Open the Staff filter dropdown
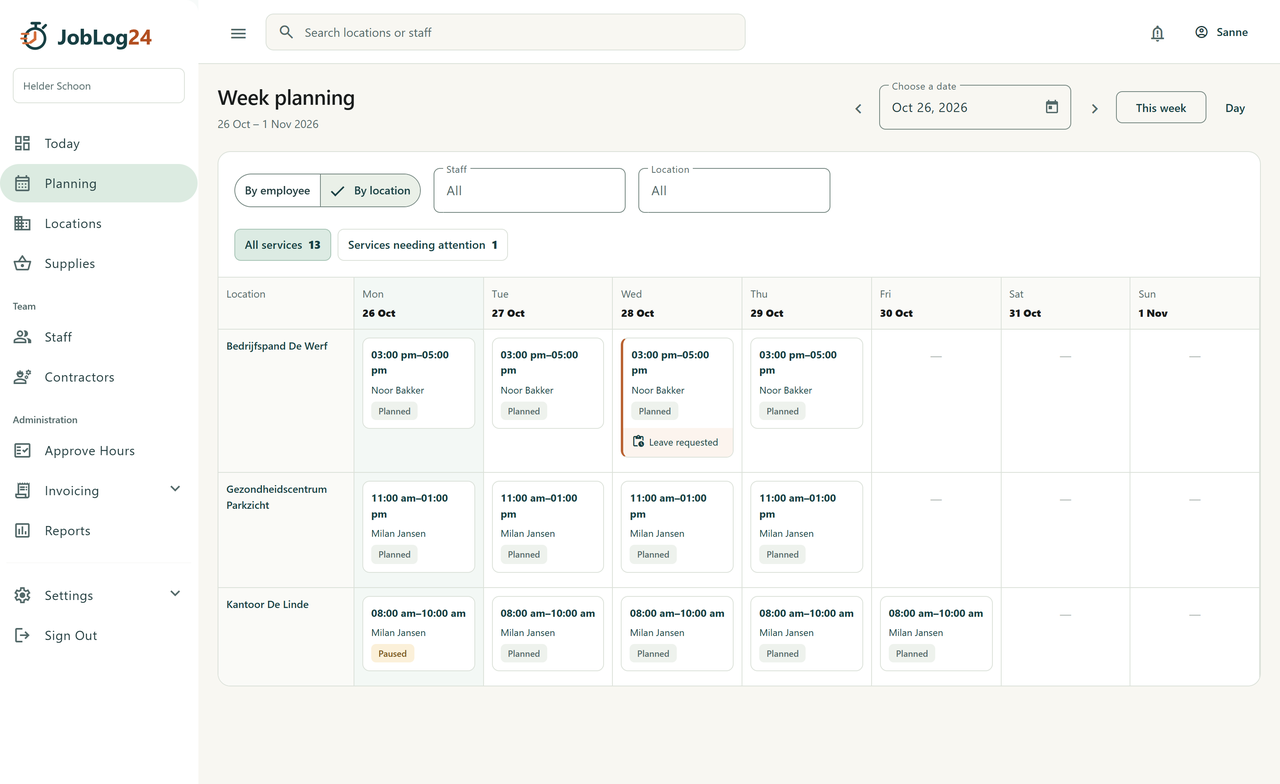 (x=529, y=190)
